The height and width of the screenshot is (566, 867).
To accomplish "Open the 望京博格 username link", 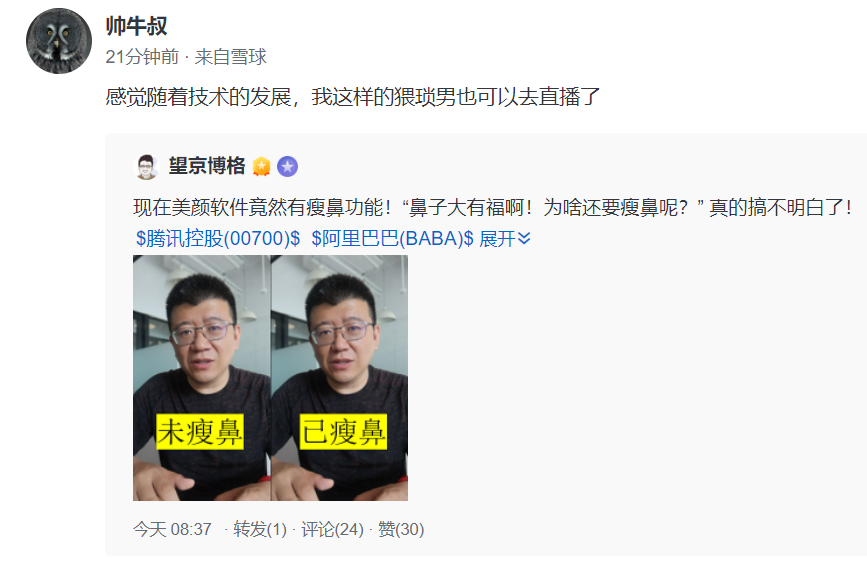I will click(207, 166).
